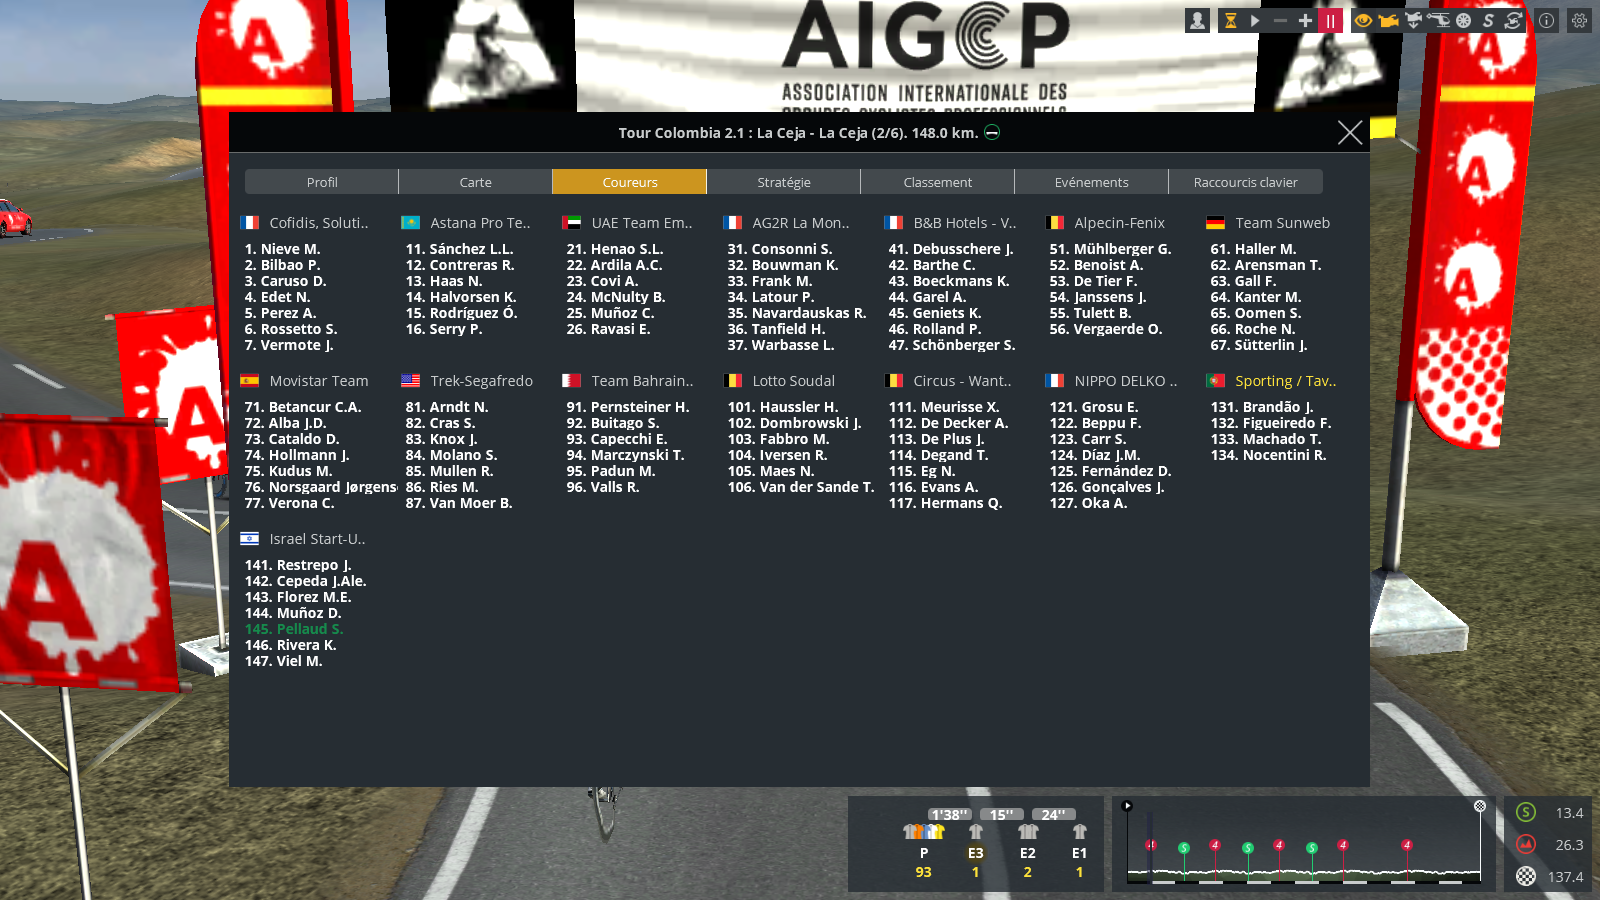Screen dimensions: 1600x900
Task: Click the checkered finish distance icon
Action: point(1526,876)
